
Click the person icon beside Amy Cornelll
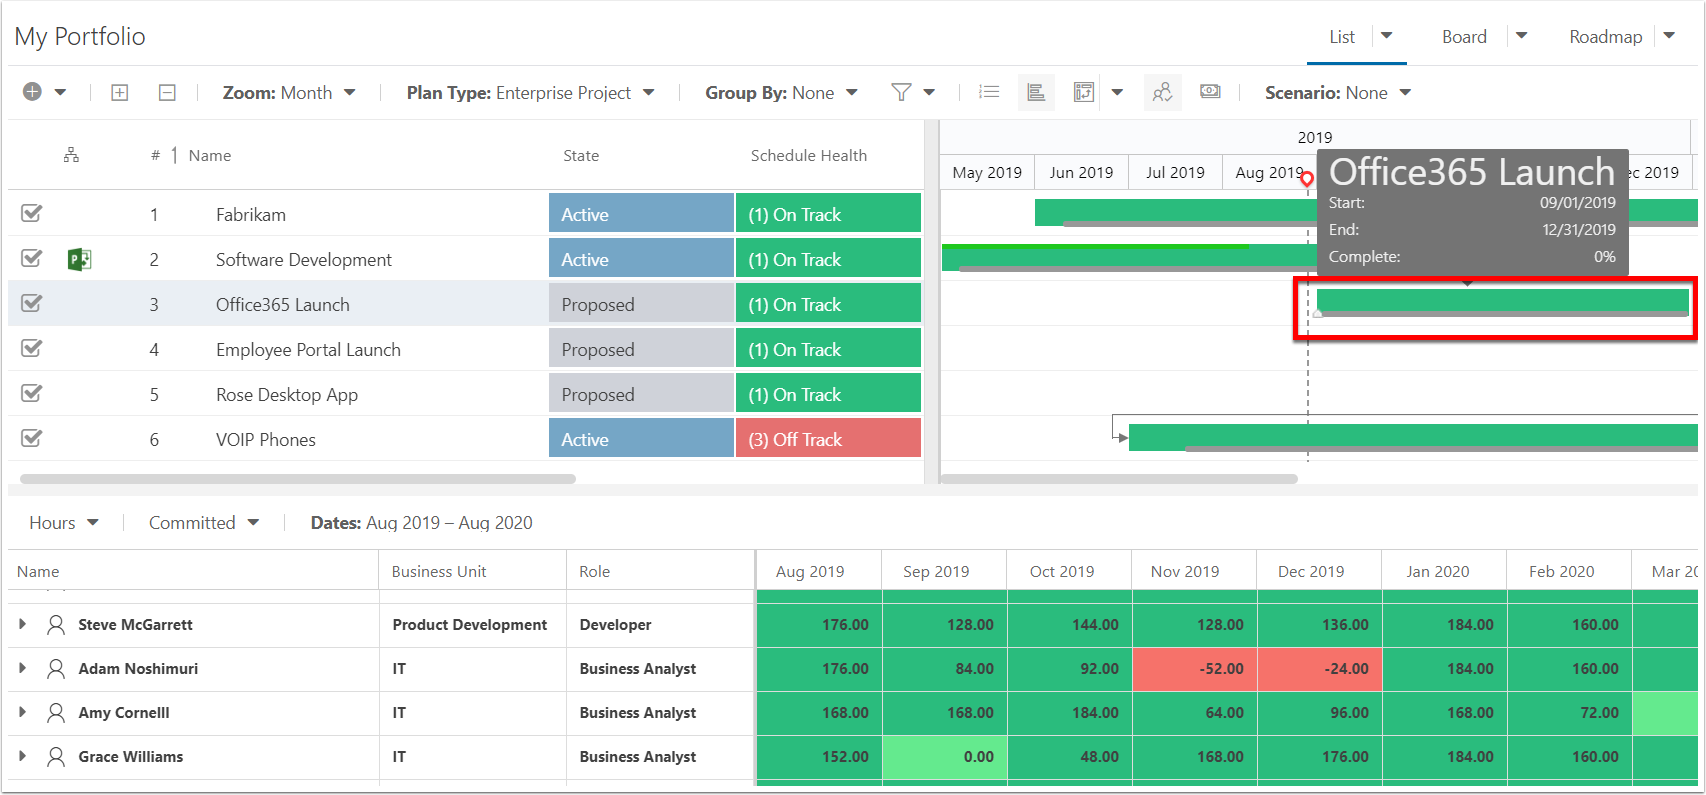coord(56,712)
